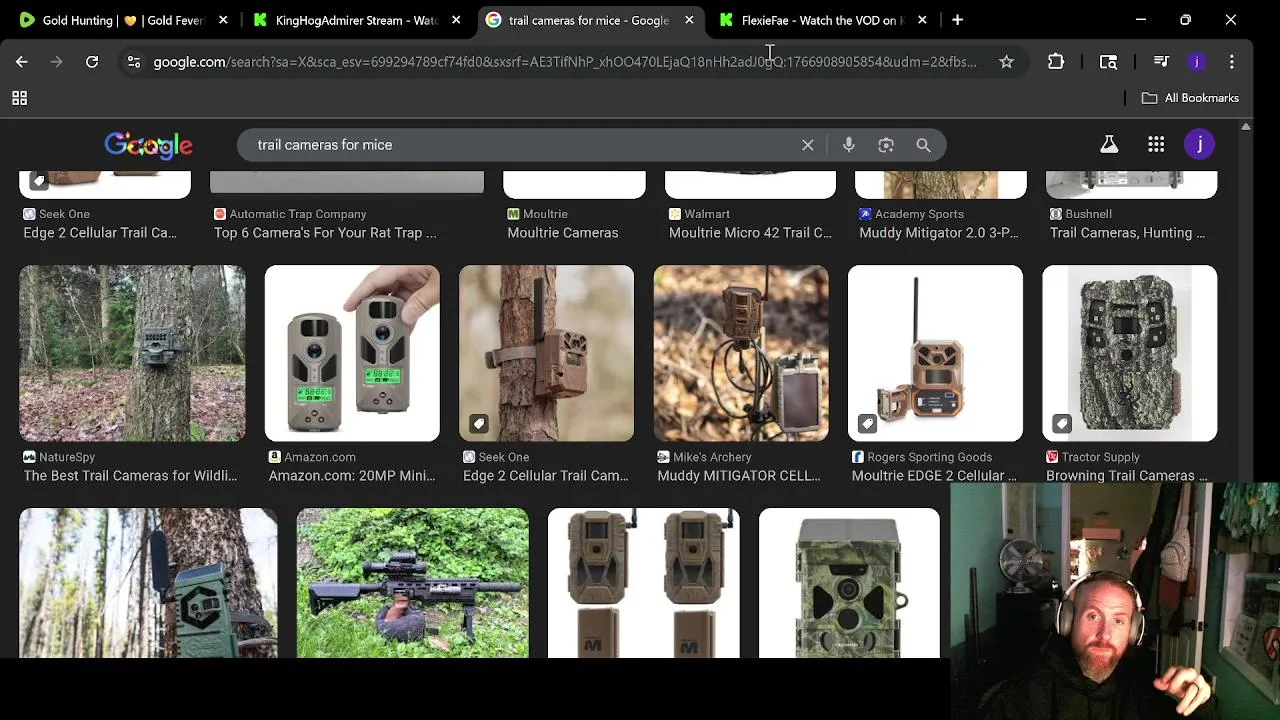Open Search Labs flask icon
Viewport: 1280px width, 720px height.
1109,145
